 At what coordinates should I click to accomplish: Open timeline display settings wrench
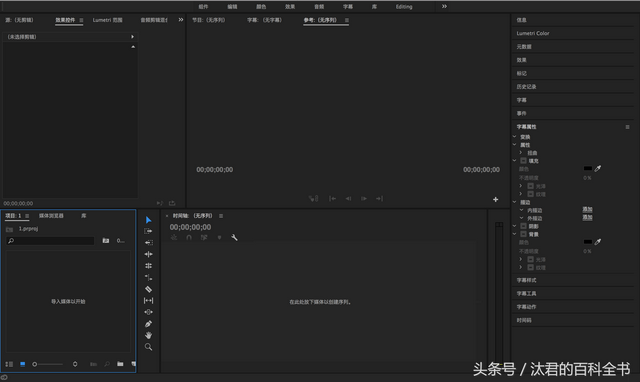click(234, 237)
